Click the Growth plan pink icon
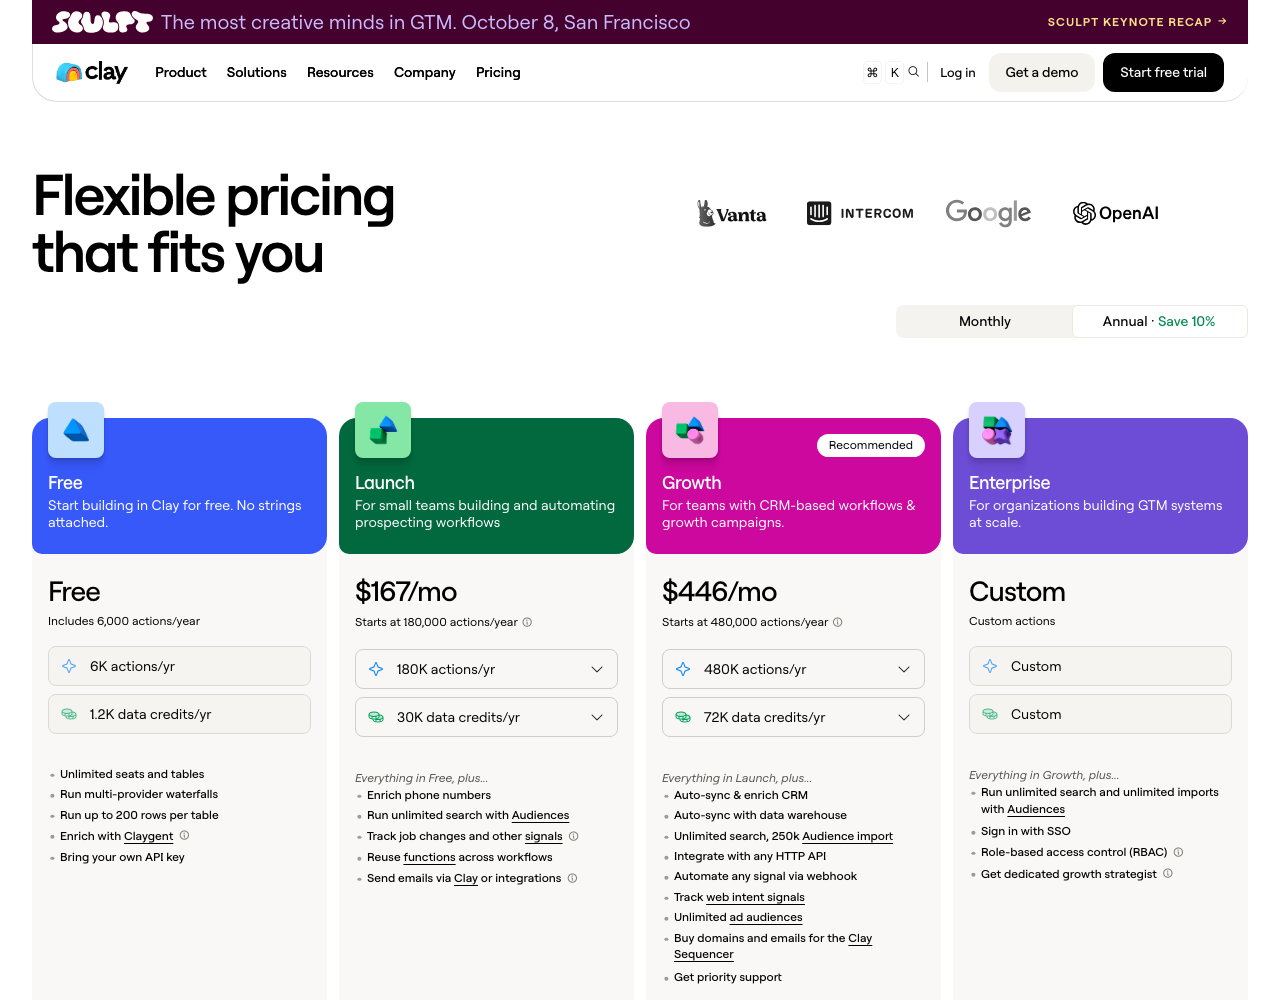Screen dimensions: 1280x1000 click(x=690, y=430)
